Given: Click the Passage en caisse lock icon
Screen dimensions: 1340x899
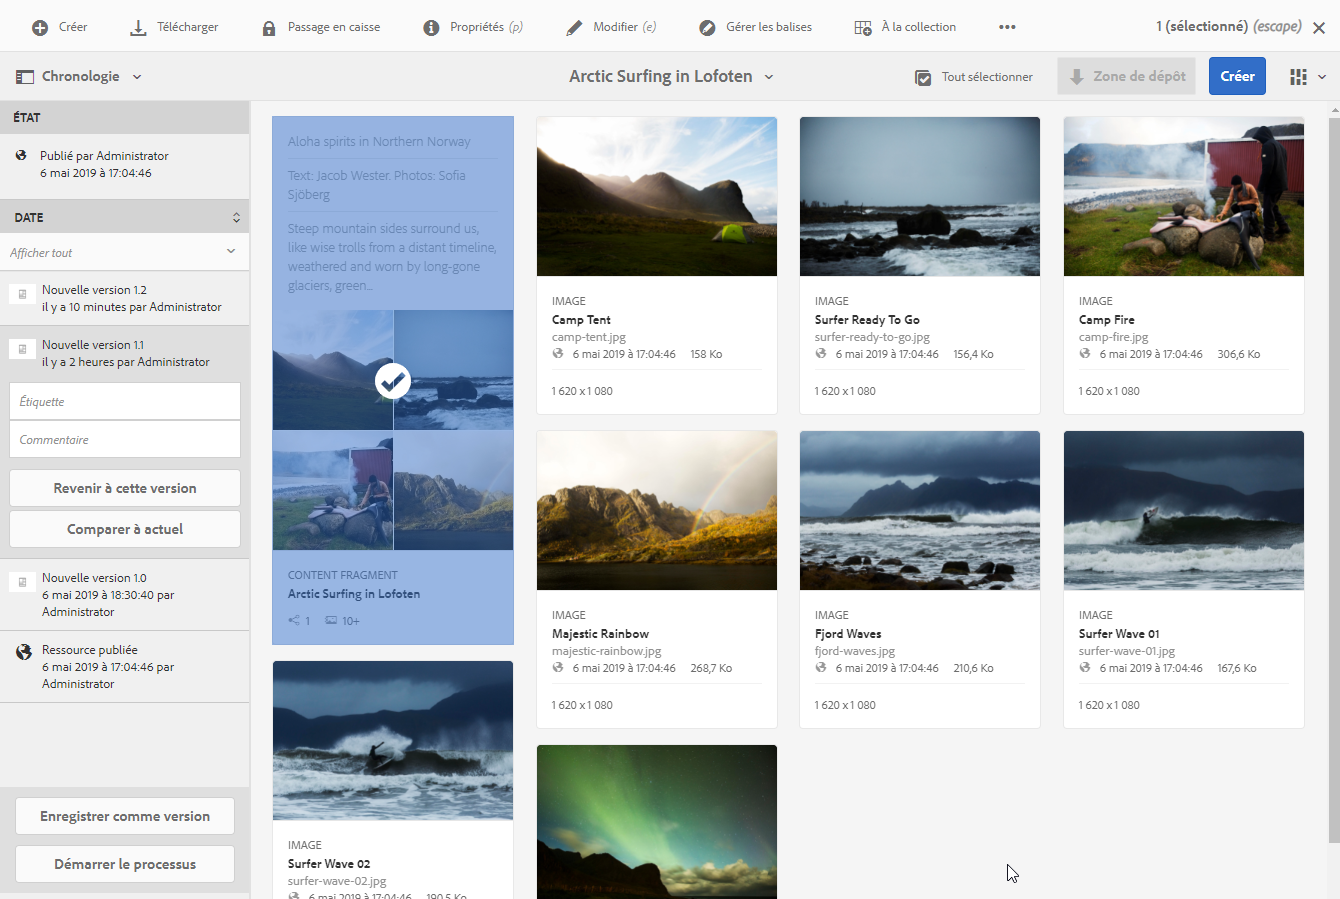Looking at the screenshot, I should 269,28.
